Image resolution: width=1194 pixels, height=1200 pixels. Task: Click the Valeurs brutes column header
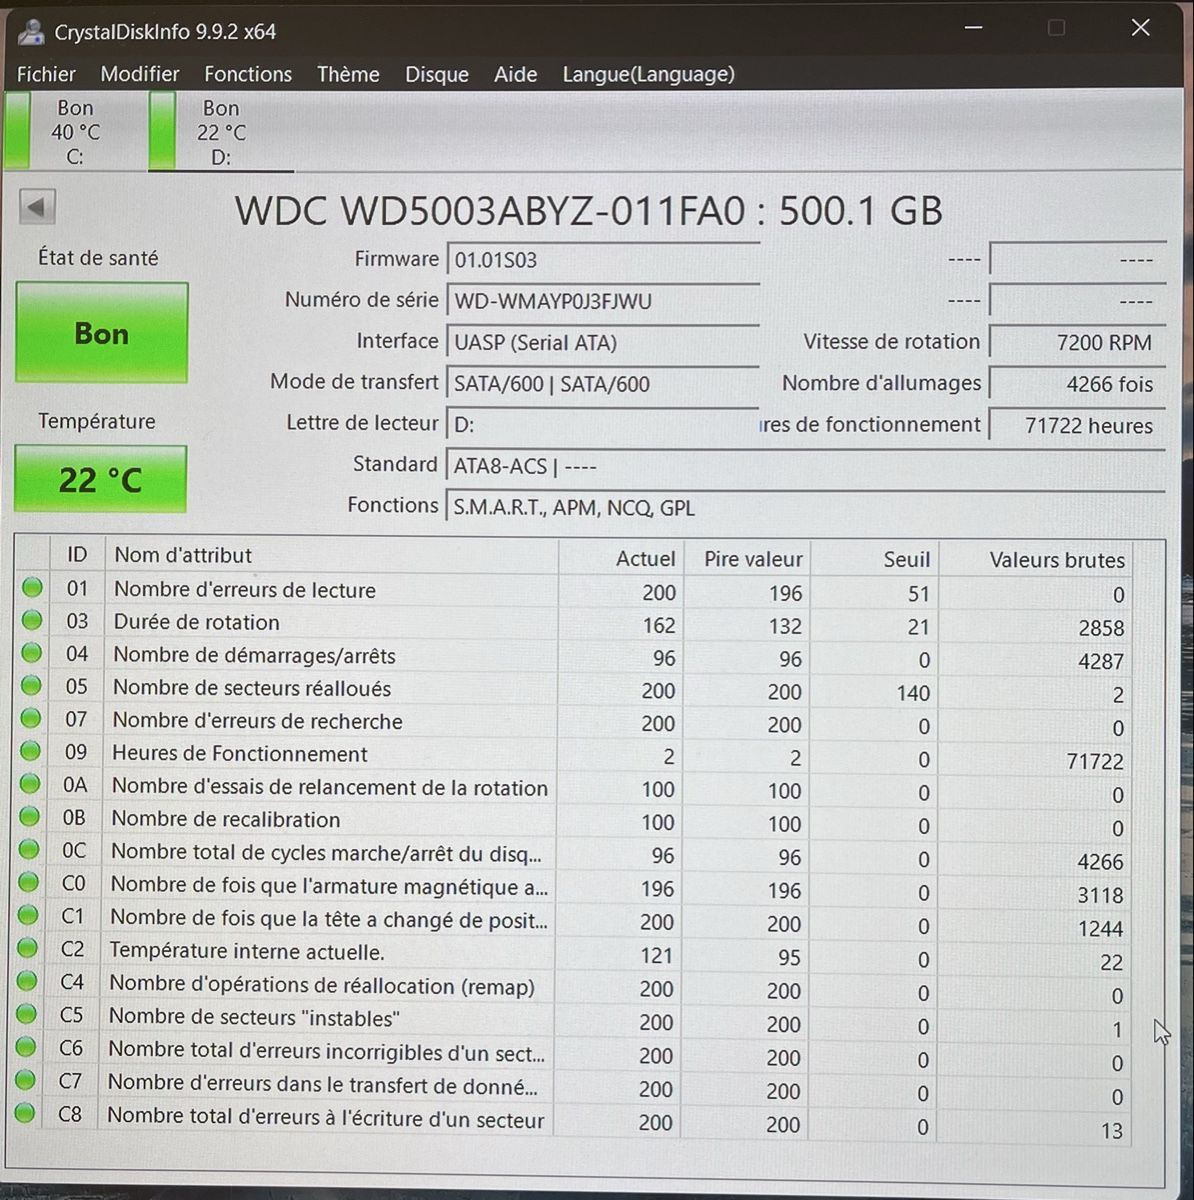tap(1037, 560)
